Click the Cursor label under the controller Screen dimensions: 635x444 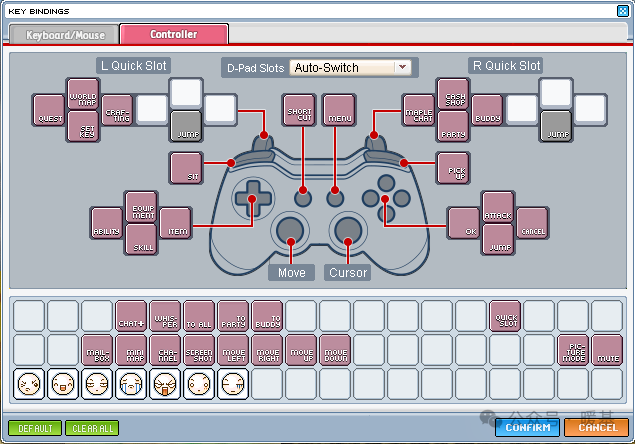(347, 273)
